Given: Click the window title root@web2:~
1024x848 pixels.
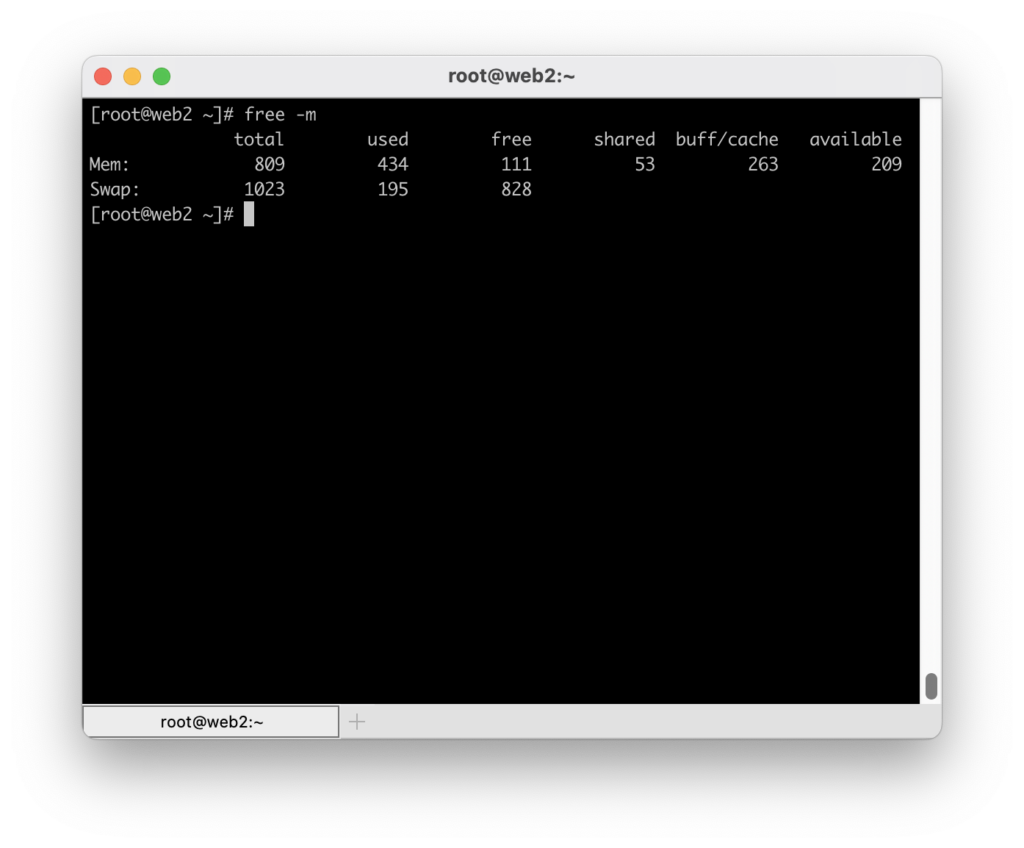Looking at the screenshot, I should coord(512,76).
